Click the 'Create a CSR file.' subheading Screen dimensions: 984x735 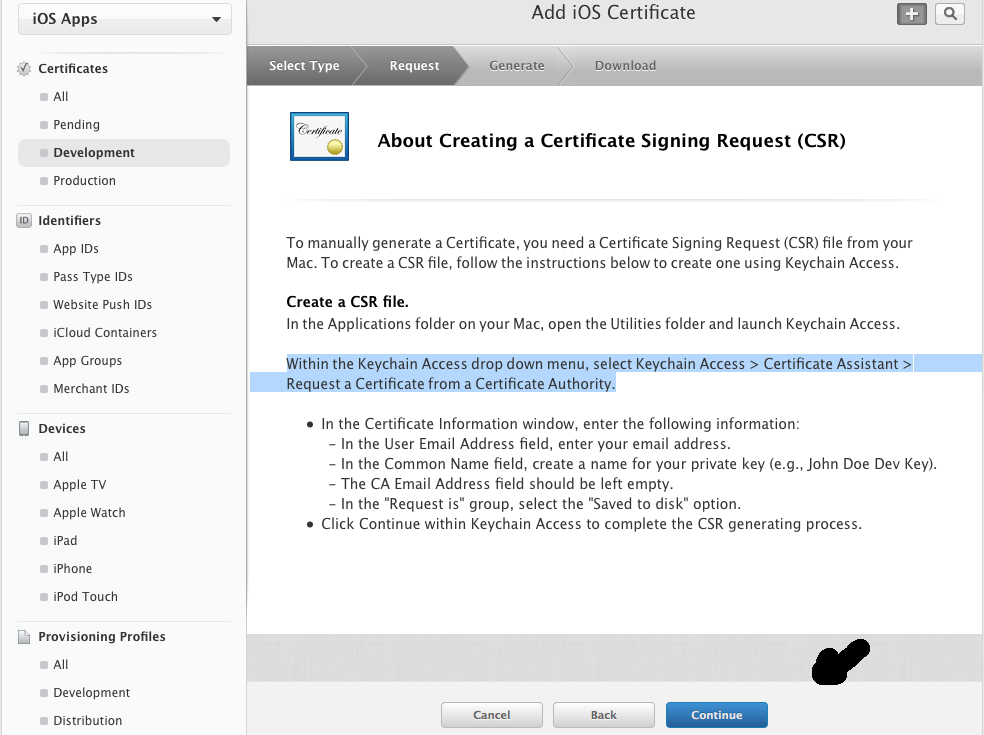tap(347, 302)
